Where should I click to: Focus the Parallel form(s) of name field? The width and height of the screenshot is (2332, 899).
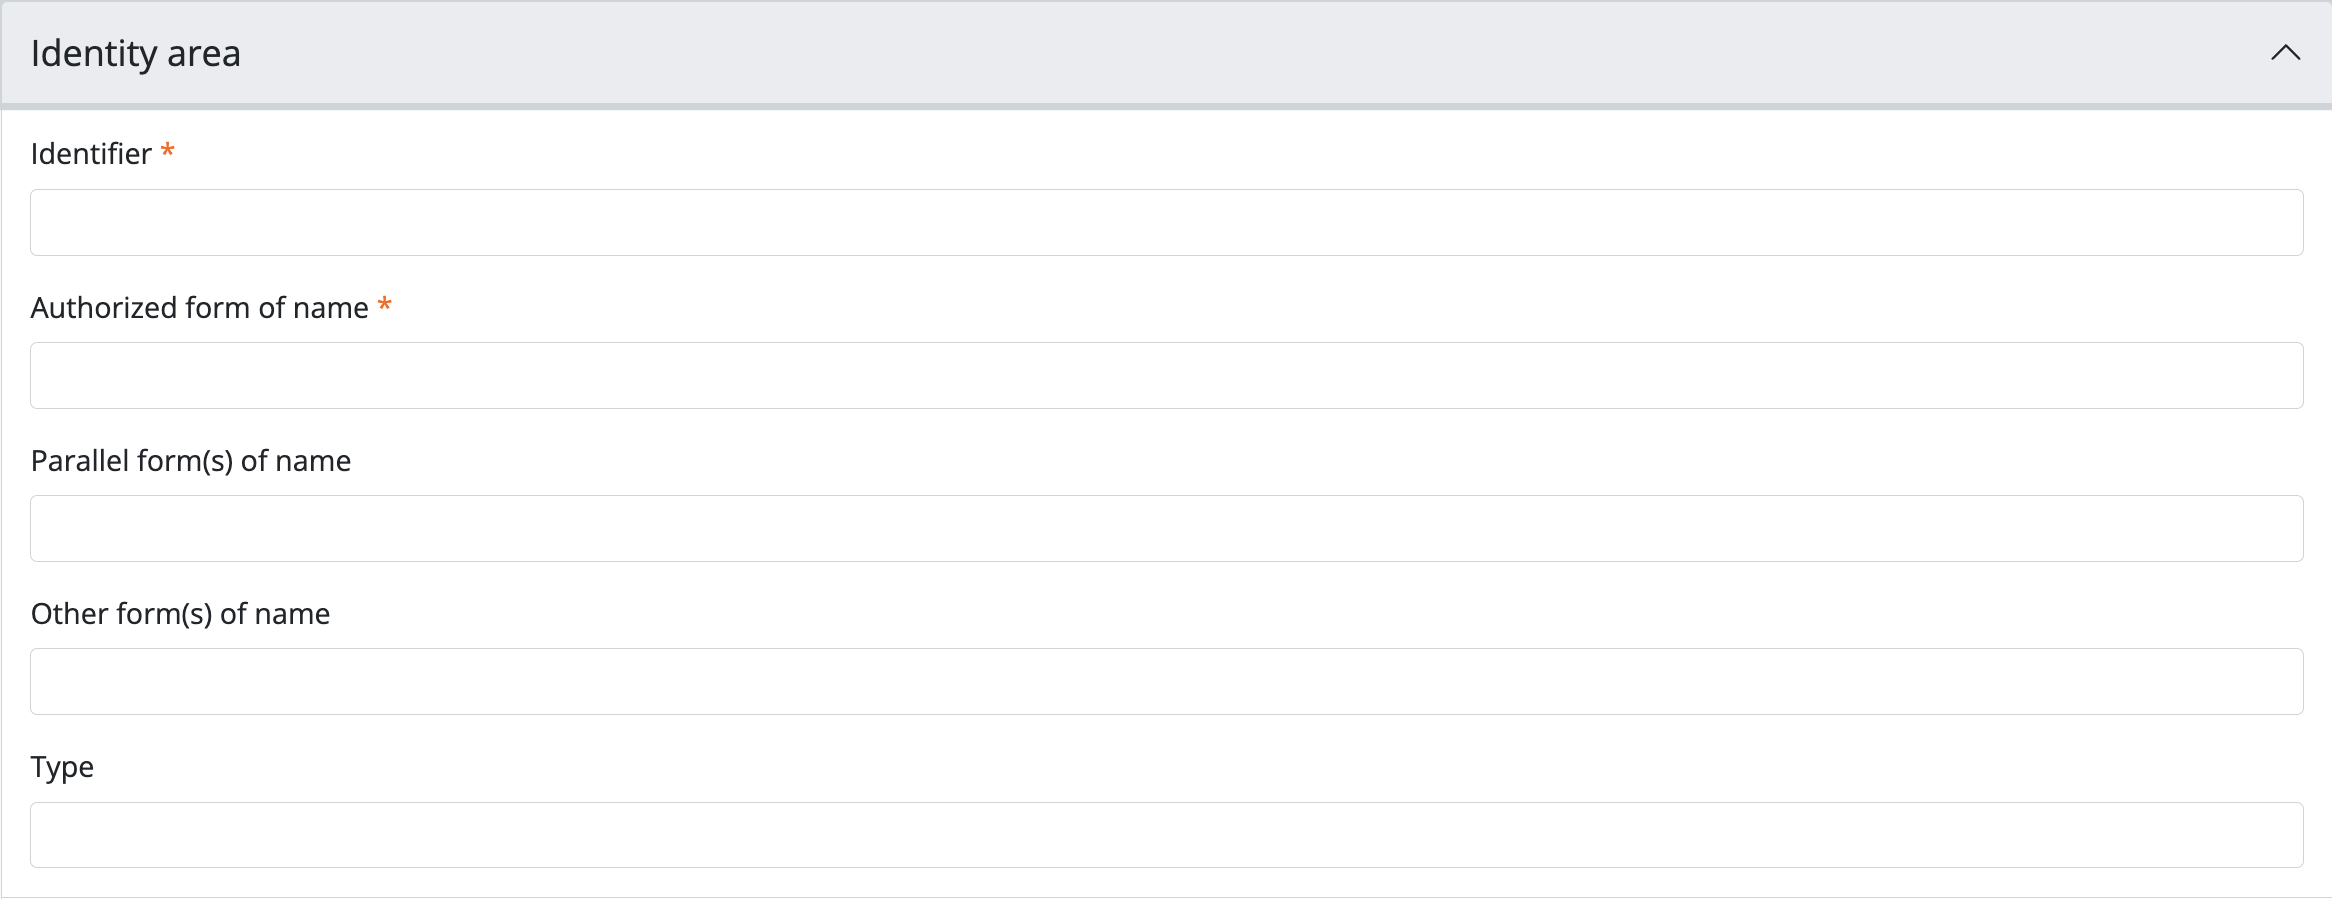1166,529
